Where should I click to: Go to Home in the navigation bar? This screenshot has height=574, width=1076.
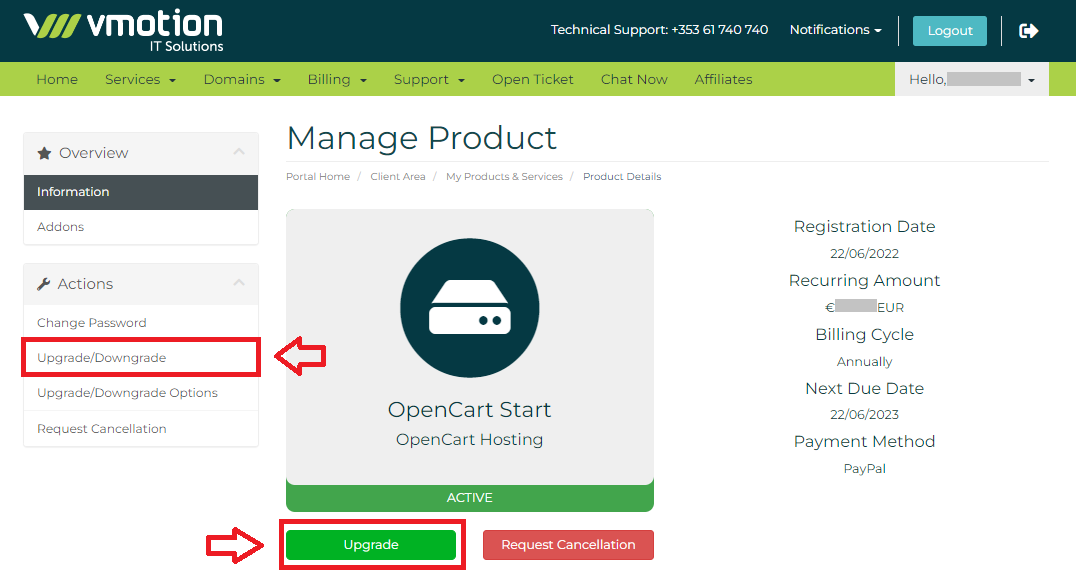(57, 80)
